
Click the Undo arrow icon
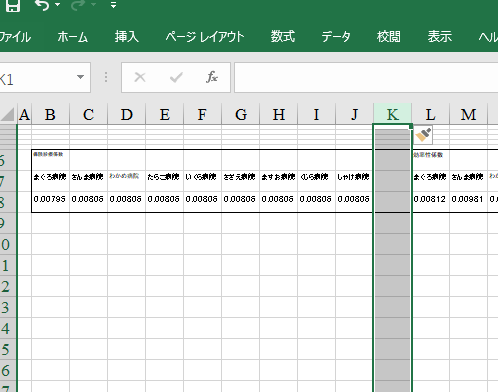point(42,5)
